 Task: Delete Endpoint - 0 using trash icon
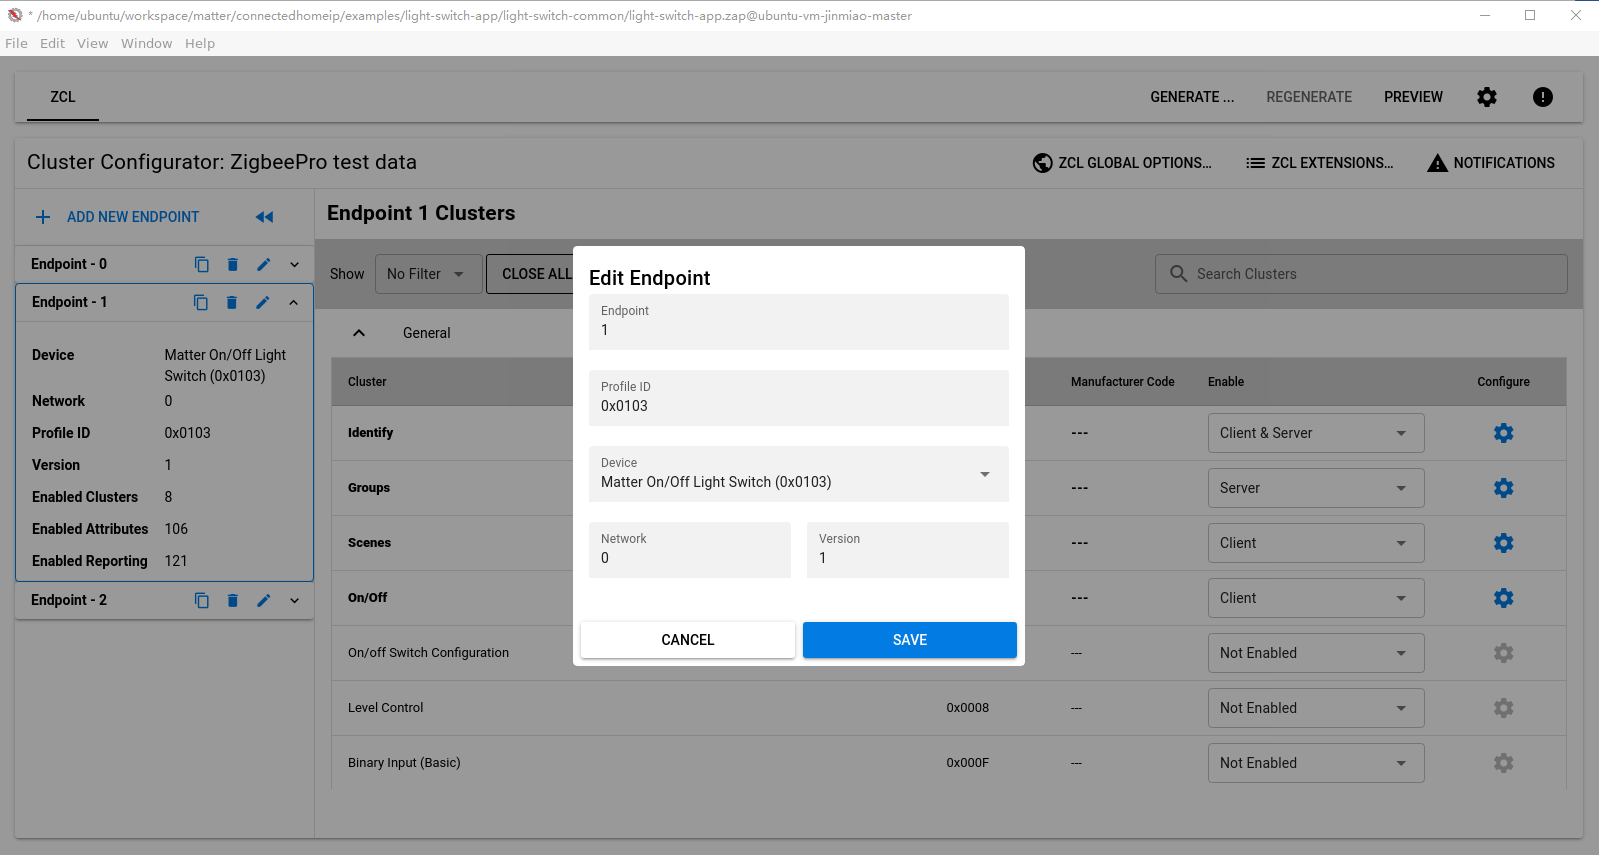click(x=232, y=265)
